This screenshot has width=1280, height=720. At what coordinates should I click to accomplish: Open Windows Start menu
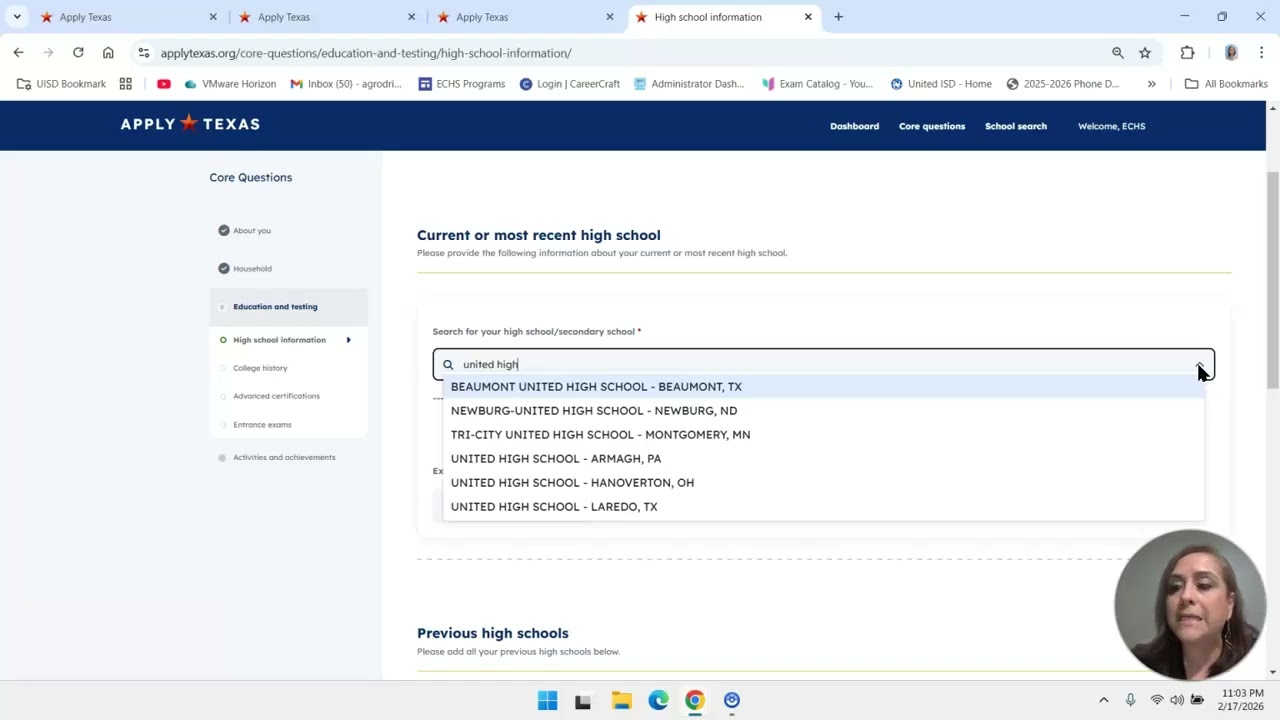click(x=547, y=700)
